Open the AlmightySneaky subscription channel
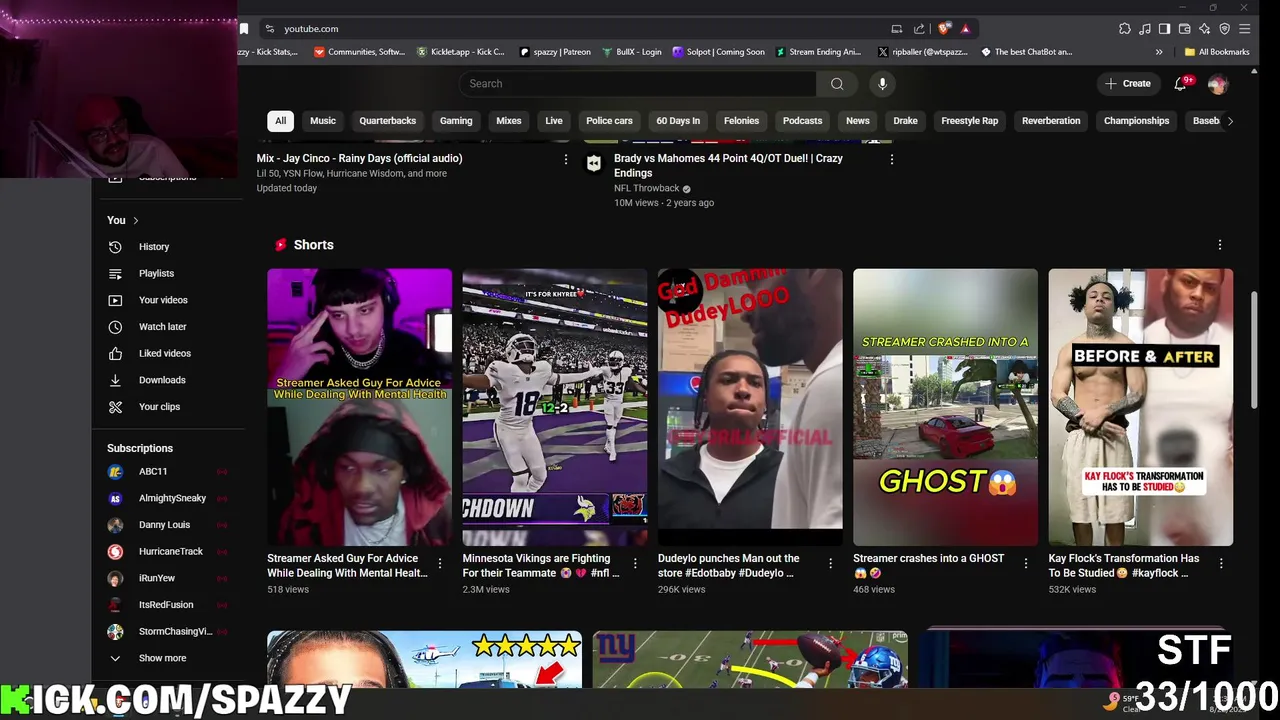 click(x=170, y=498)
